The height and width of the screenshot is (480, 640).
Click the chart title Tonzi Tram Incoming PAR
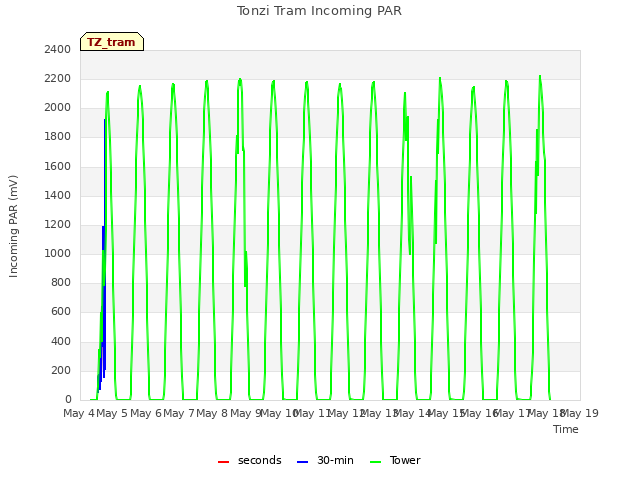(x=319, y=11)
